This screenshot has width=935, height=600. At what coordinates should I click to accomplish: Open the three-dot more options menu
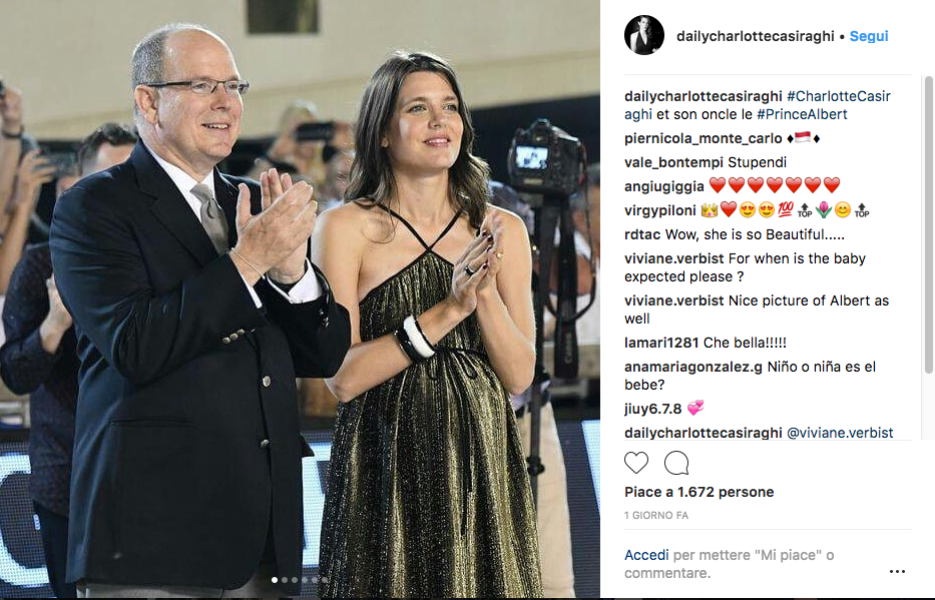tap(897, 571)
